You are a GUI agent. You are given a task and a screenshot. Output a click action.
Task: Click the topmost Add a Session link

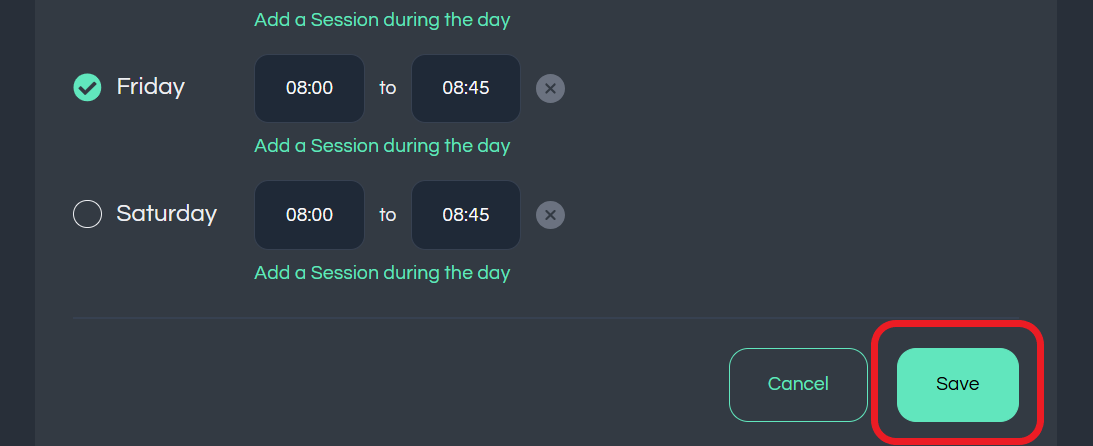tap(382, 20)
